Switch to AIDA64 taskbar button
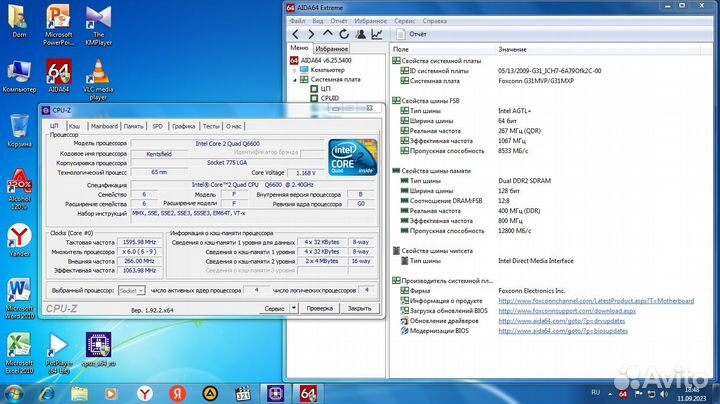Viewport: 720px width, 404px height. (x=308, y=394)
